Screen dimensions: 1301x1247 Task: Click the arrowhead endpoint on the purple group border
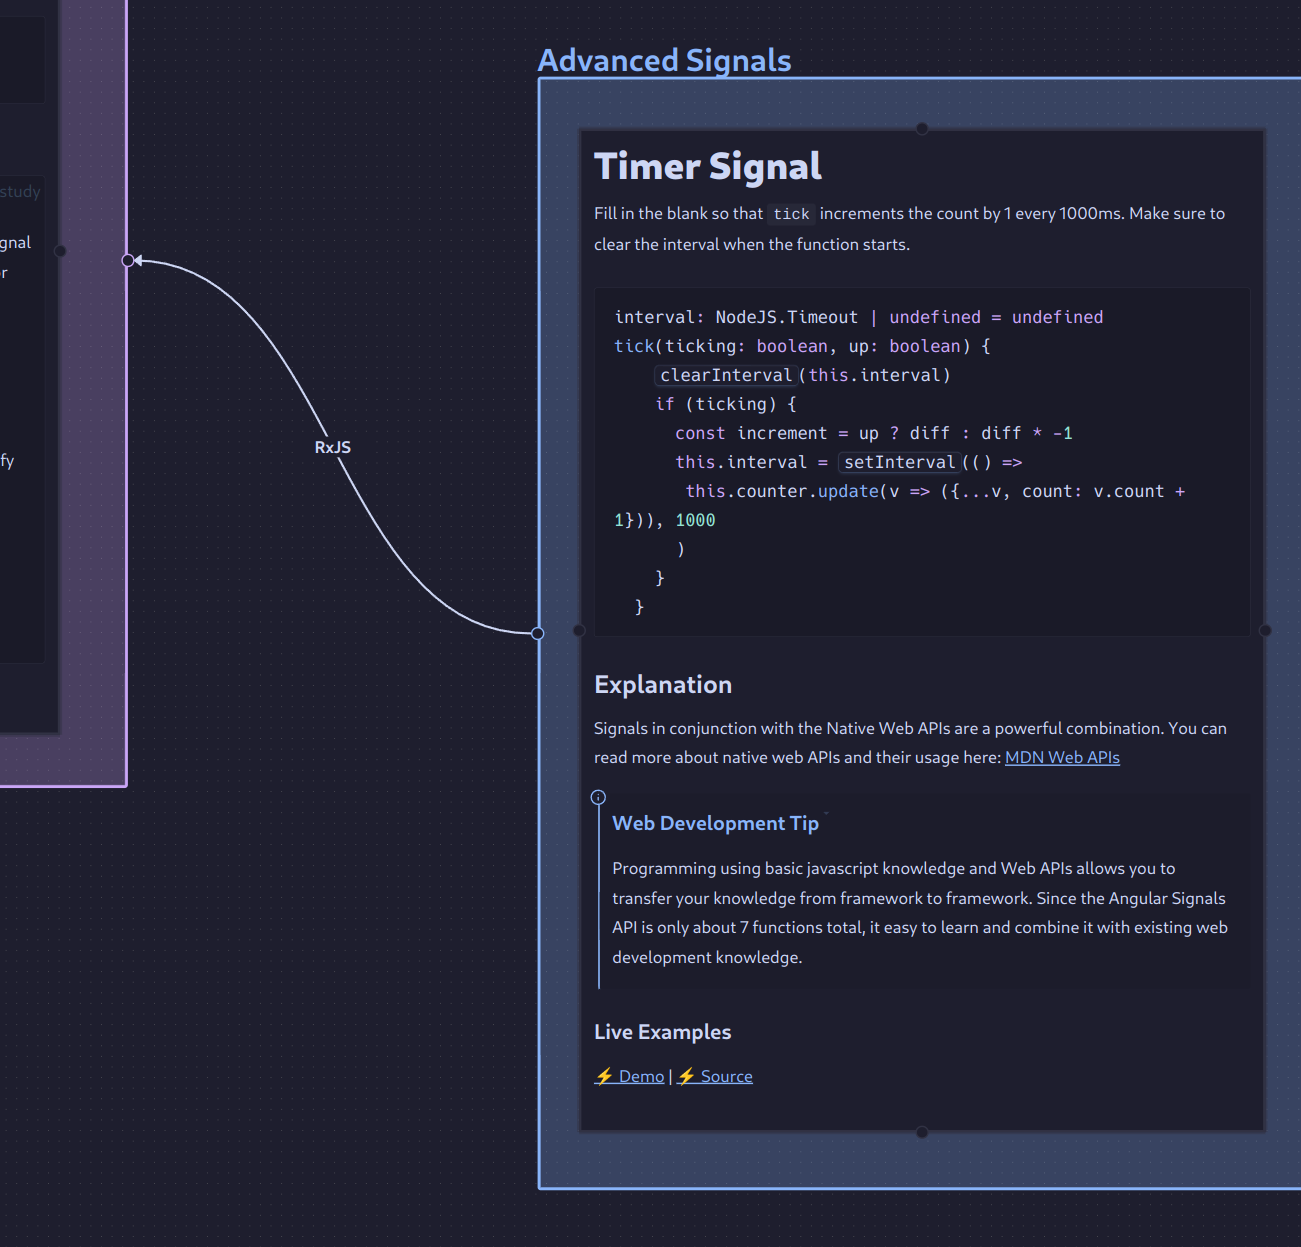[129, 260]
